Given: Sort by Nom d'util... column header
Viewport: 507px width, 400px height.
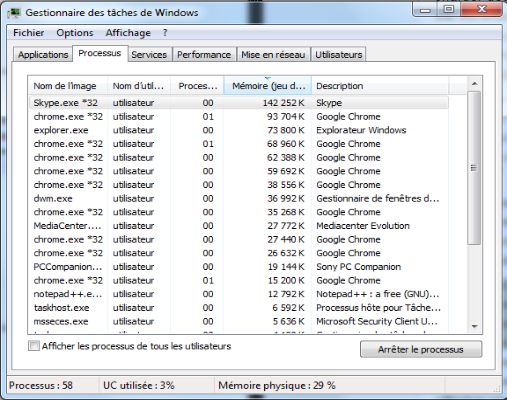Looking at the screenshot, I should 139,86.
